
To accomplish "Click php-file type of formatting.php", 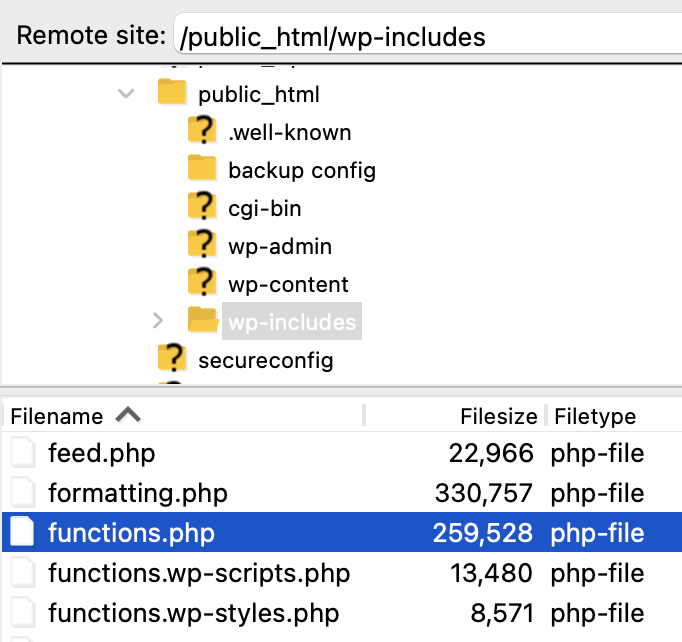I will coord(597,494).
